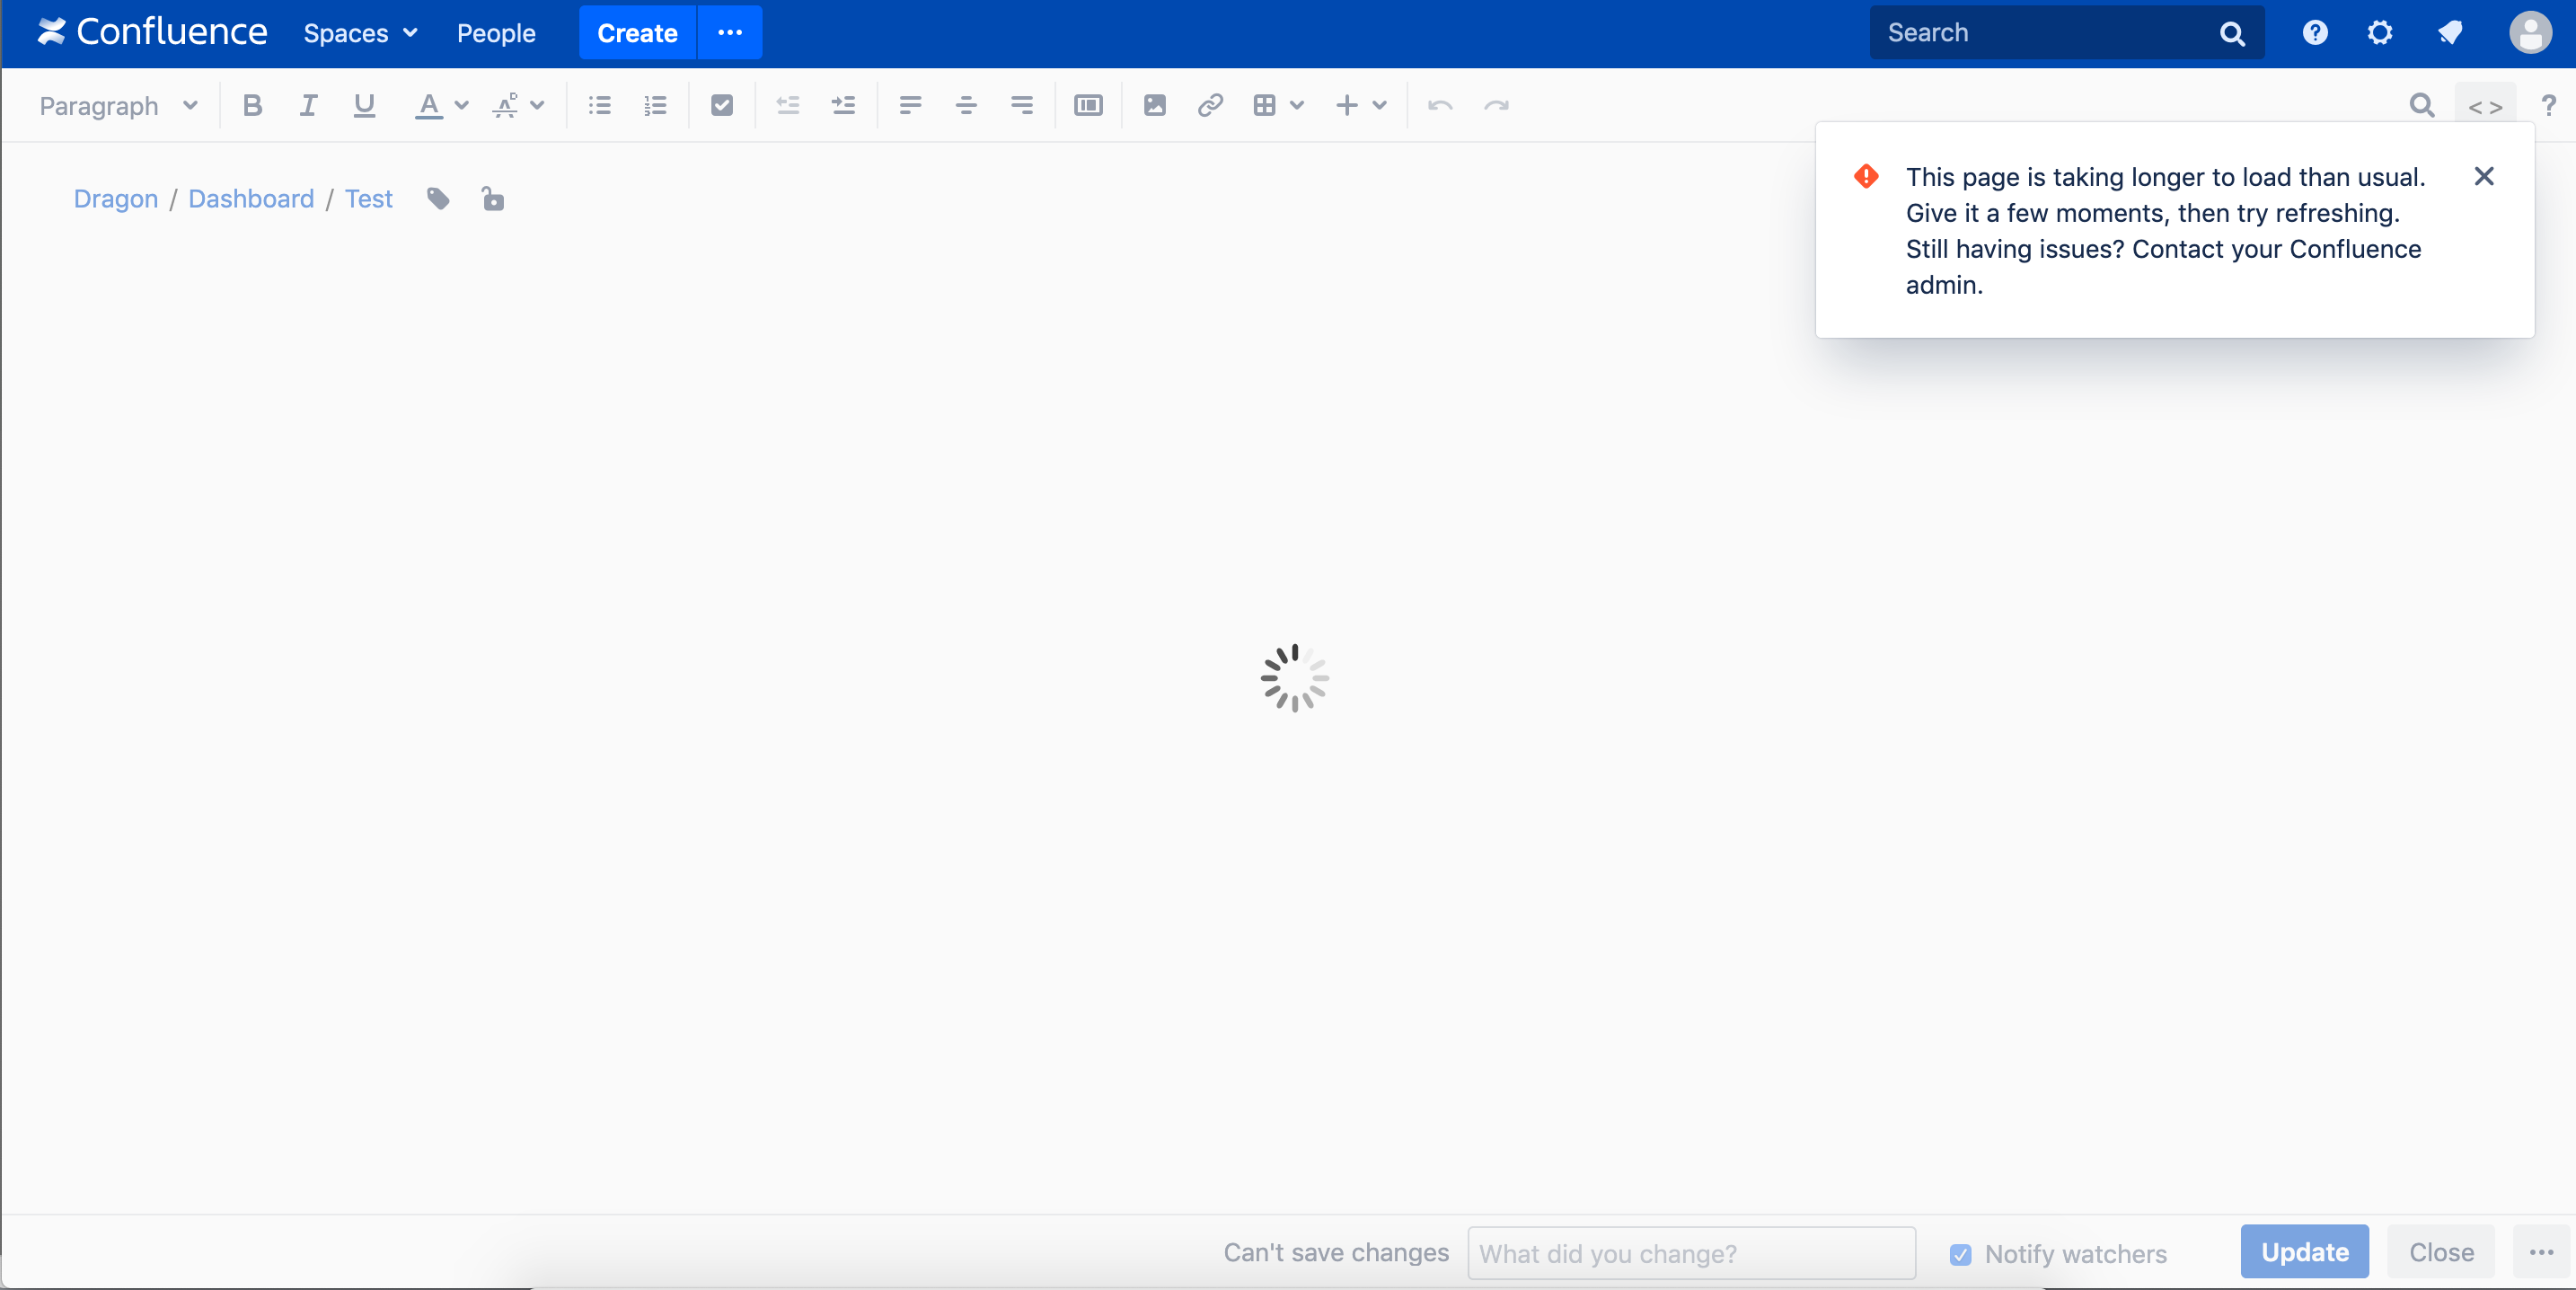This screenshot has height=1290, width=2576.
Task: Go to the People menu item
Action: 496,33
